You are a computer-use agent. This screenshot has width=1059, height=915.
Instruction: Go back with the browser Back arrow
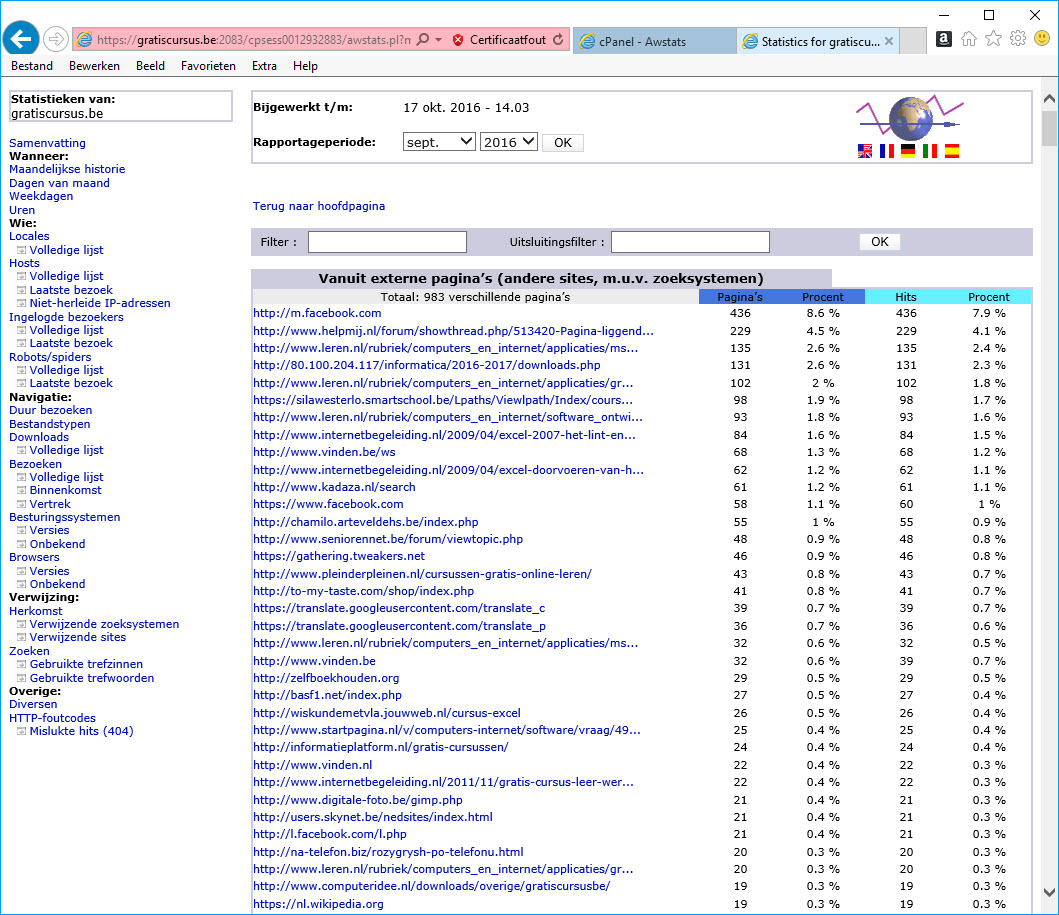click(x=21, y=39)
